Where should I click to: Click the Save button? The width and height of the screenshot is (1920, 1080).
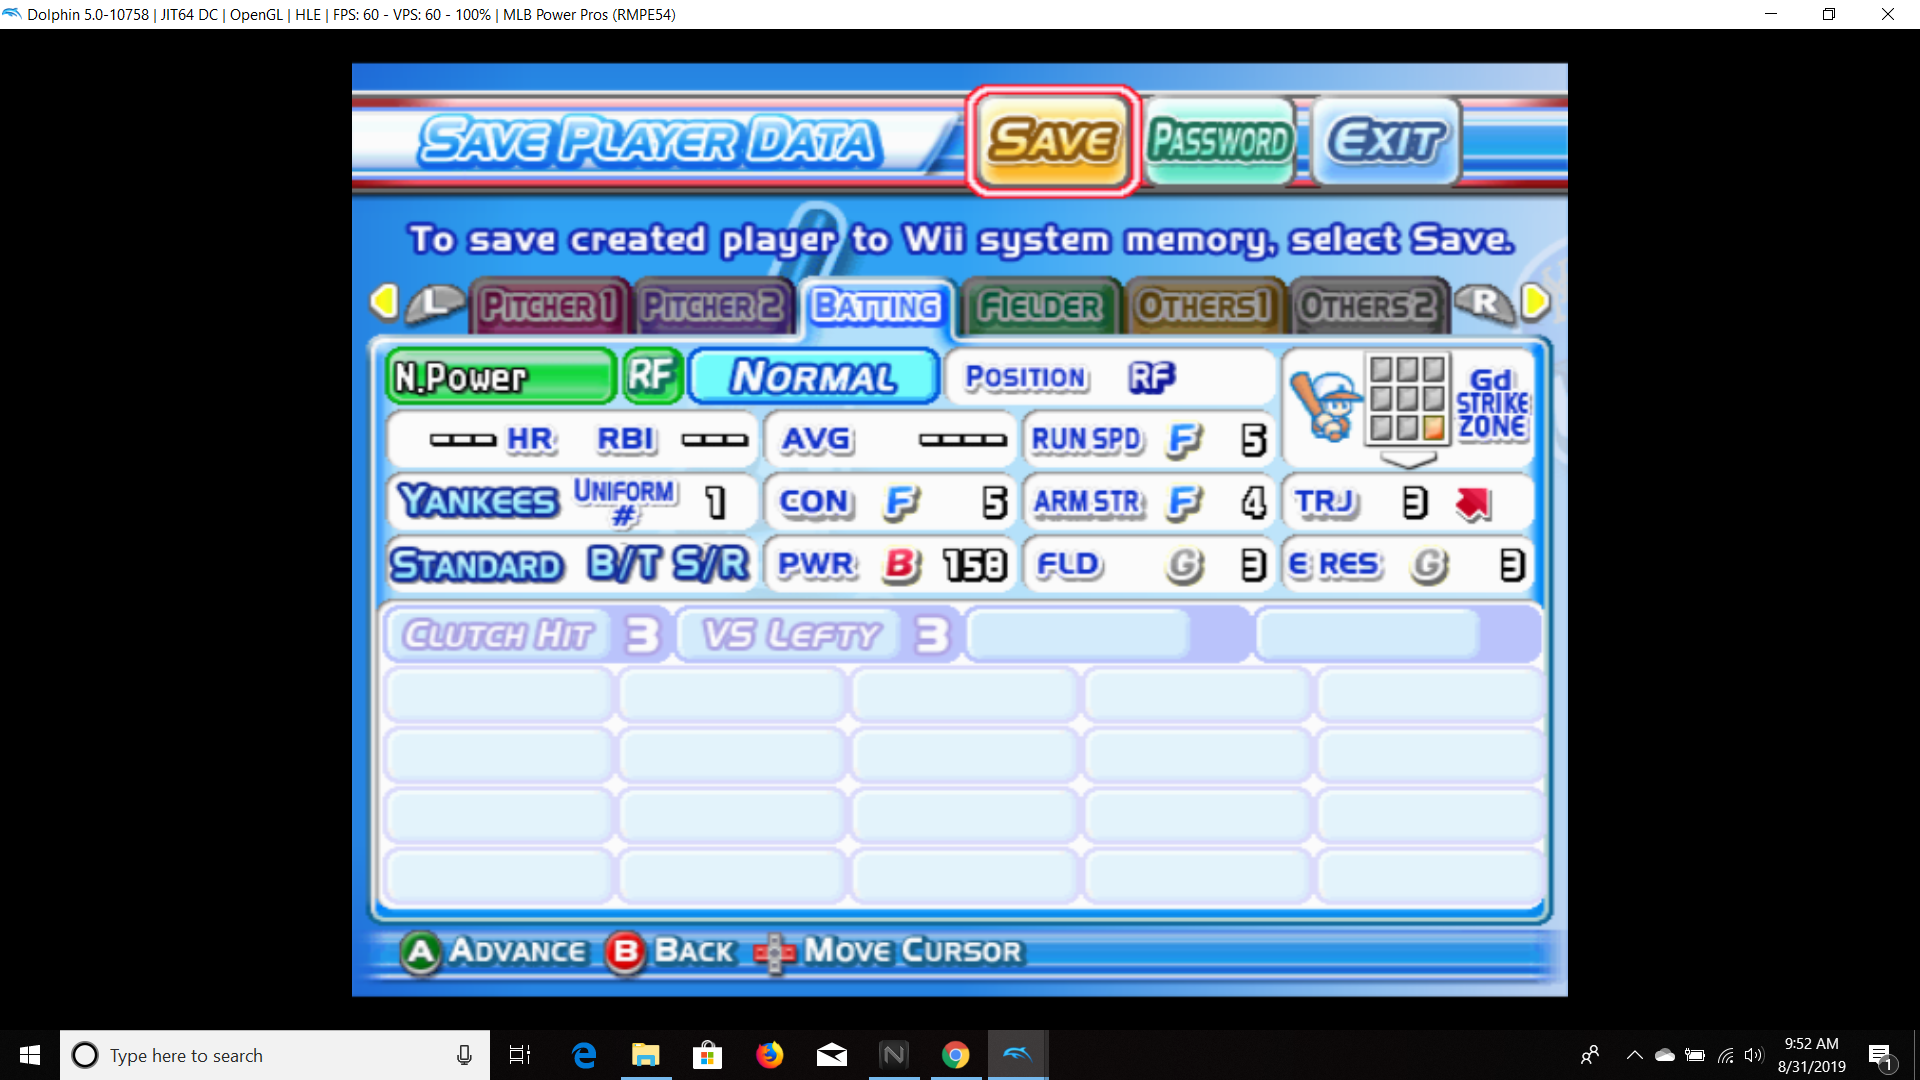click(1053, 141)
